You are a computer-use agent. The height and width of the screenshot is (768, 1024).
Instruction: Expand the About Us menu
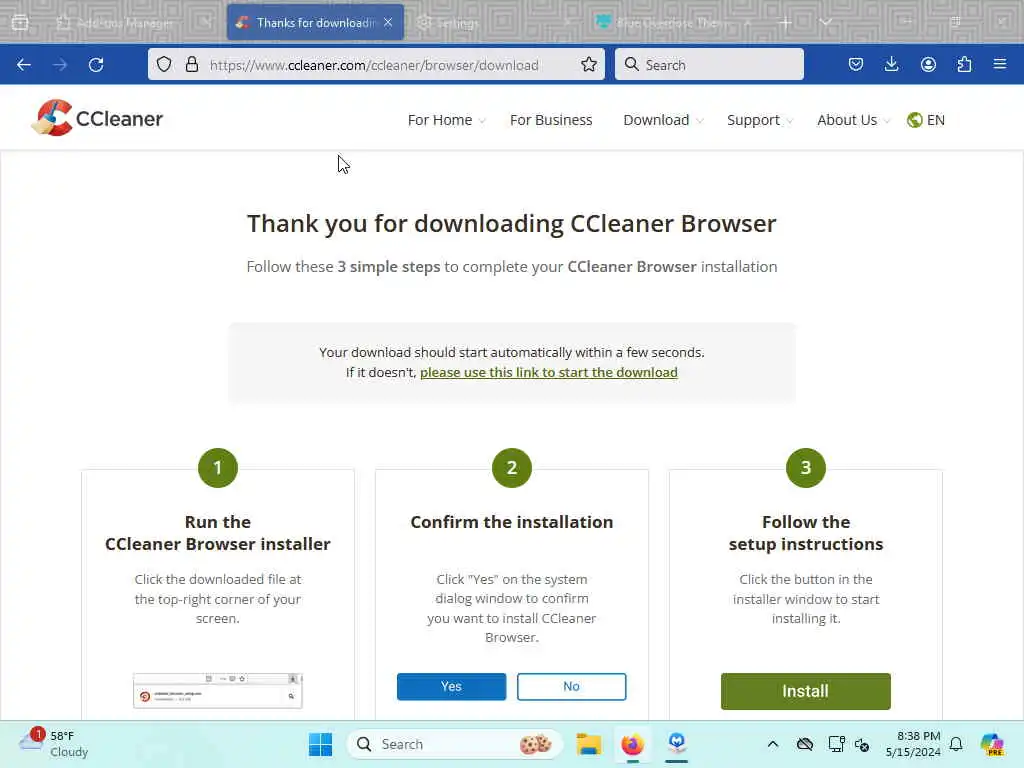tap(854, 120)
